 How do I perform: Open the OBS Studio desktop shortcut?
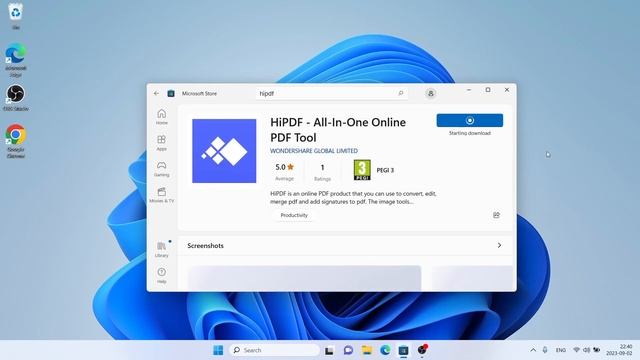(x=16, y=98)
